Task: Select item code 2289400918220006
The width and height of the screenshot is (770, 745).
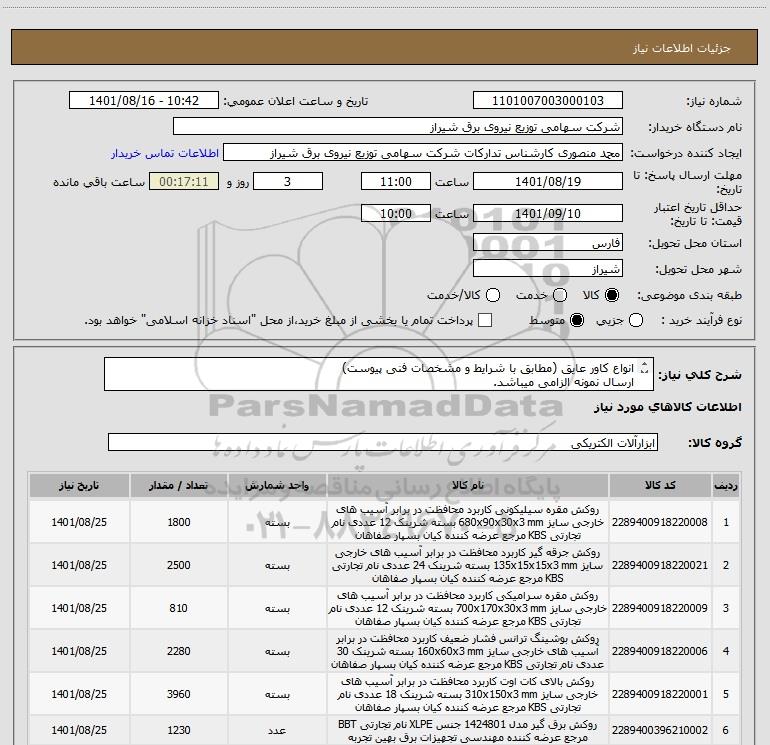Action: (660, 651)
